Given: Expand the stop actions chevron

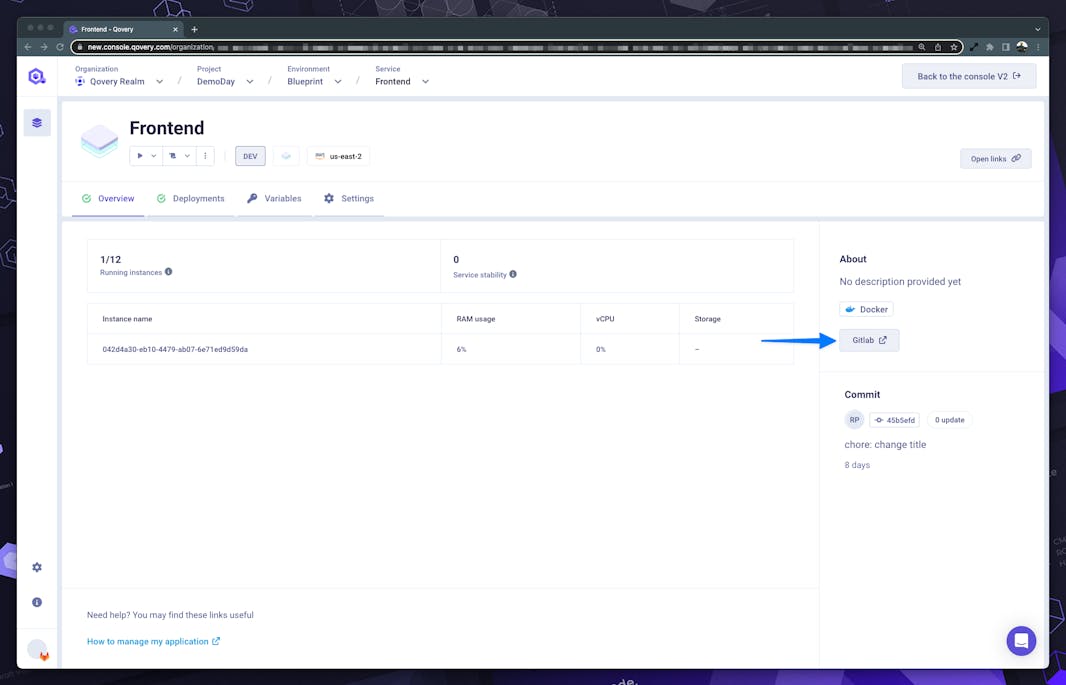Looking at the screenshot, I should tap(187, 156).
